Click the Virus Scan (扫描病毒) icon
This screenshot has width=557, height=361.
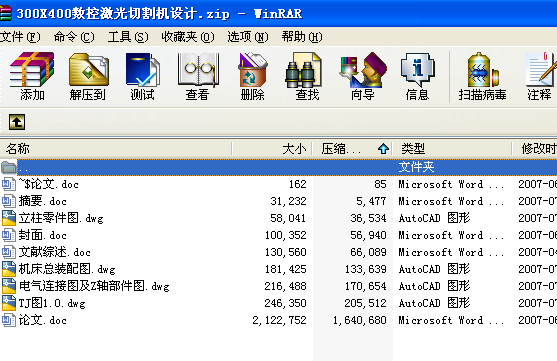click(x=482, y=70)
